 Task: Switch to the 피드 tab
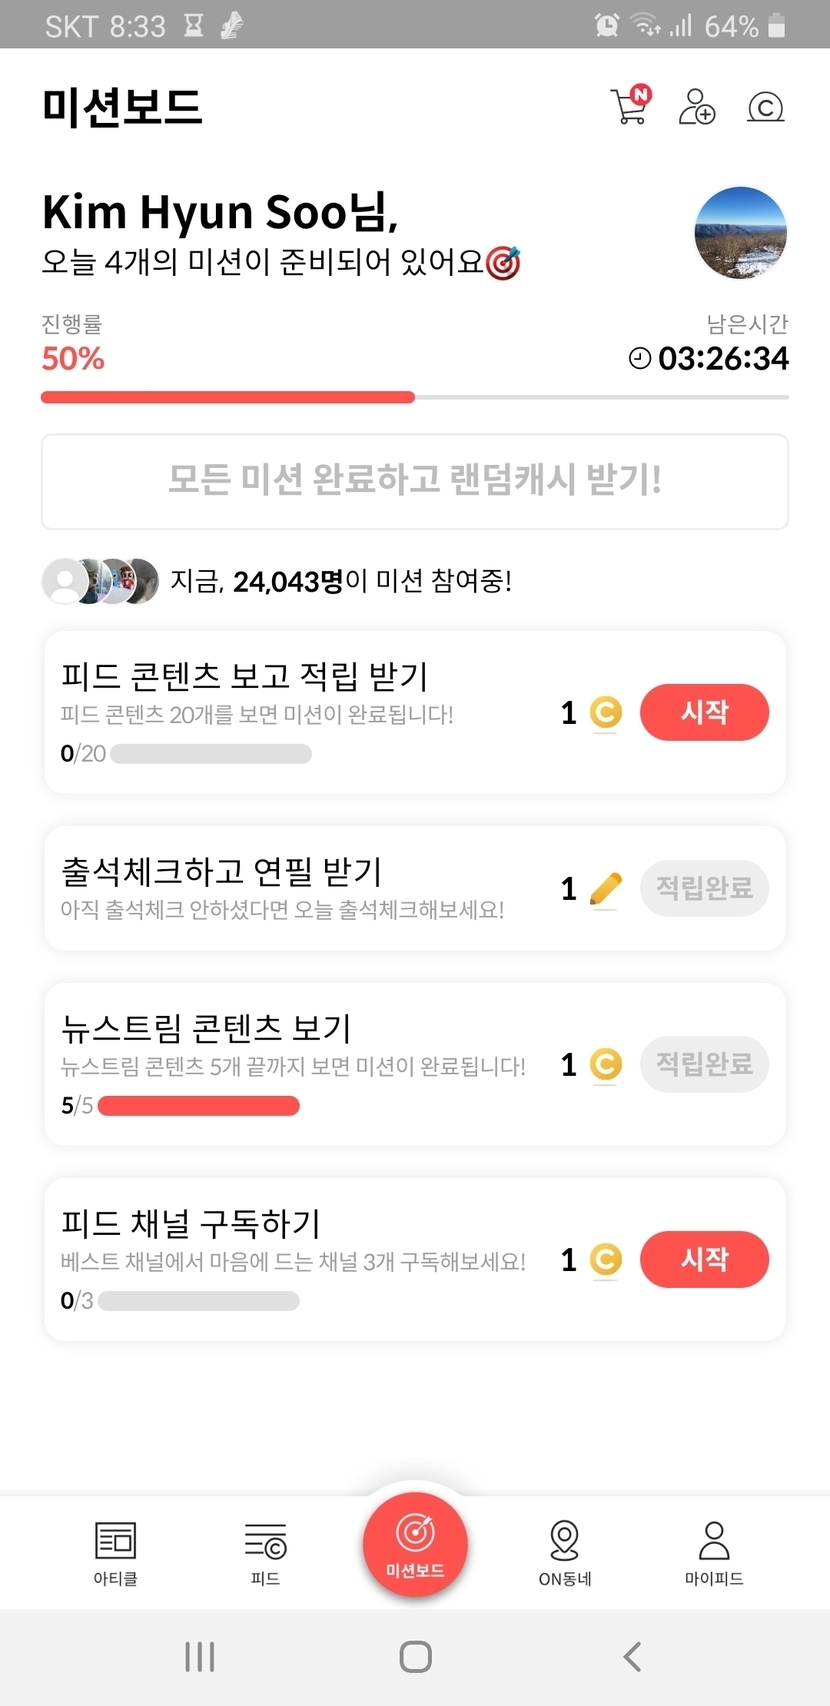pyautogui.click(x=265, y=1552)
